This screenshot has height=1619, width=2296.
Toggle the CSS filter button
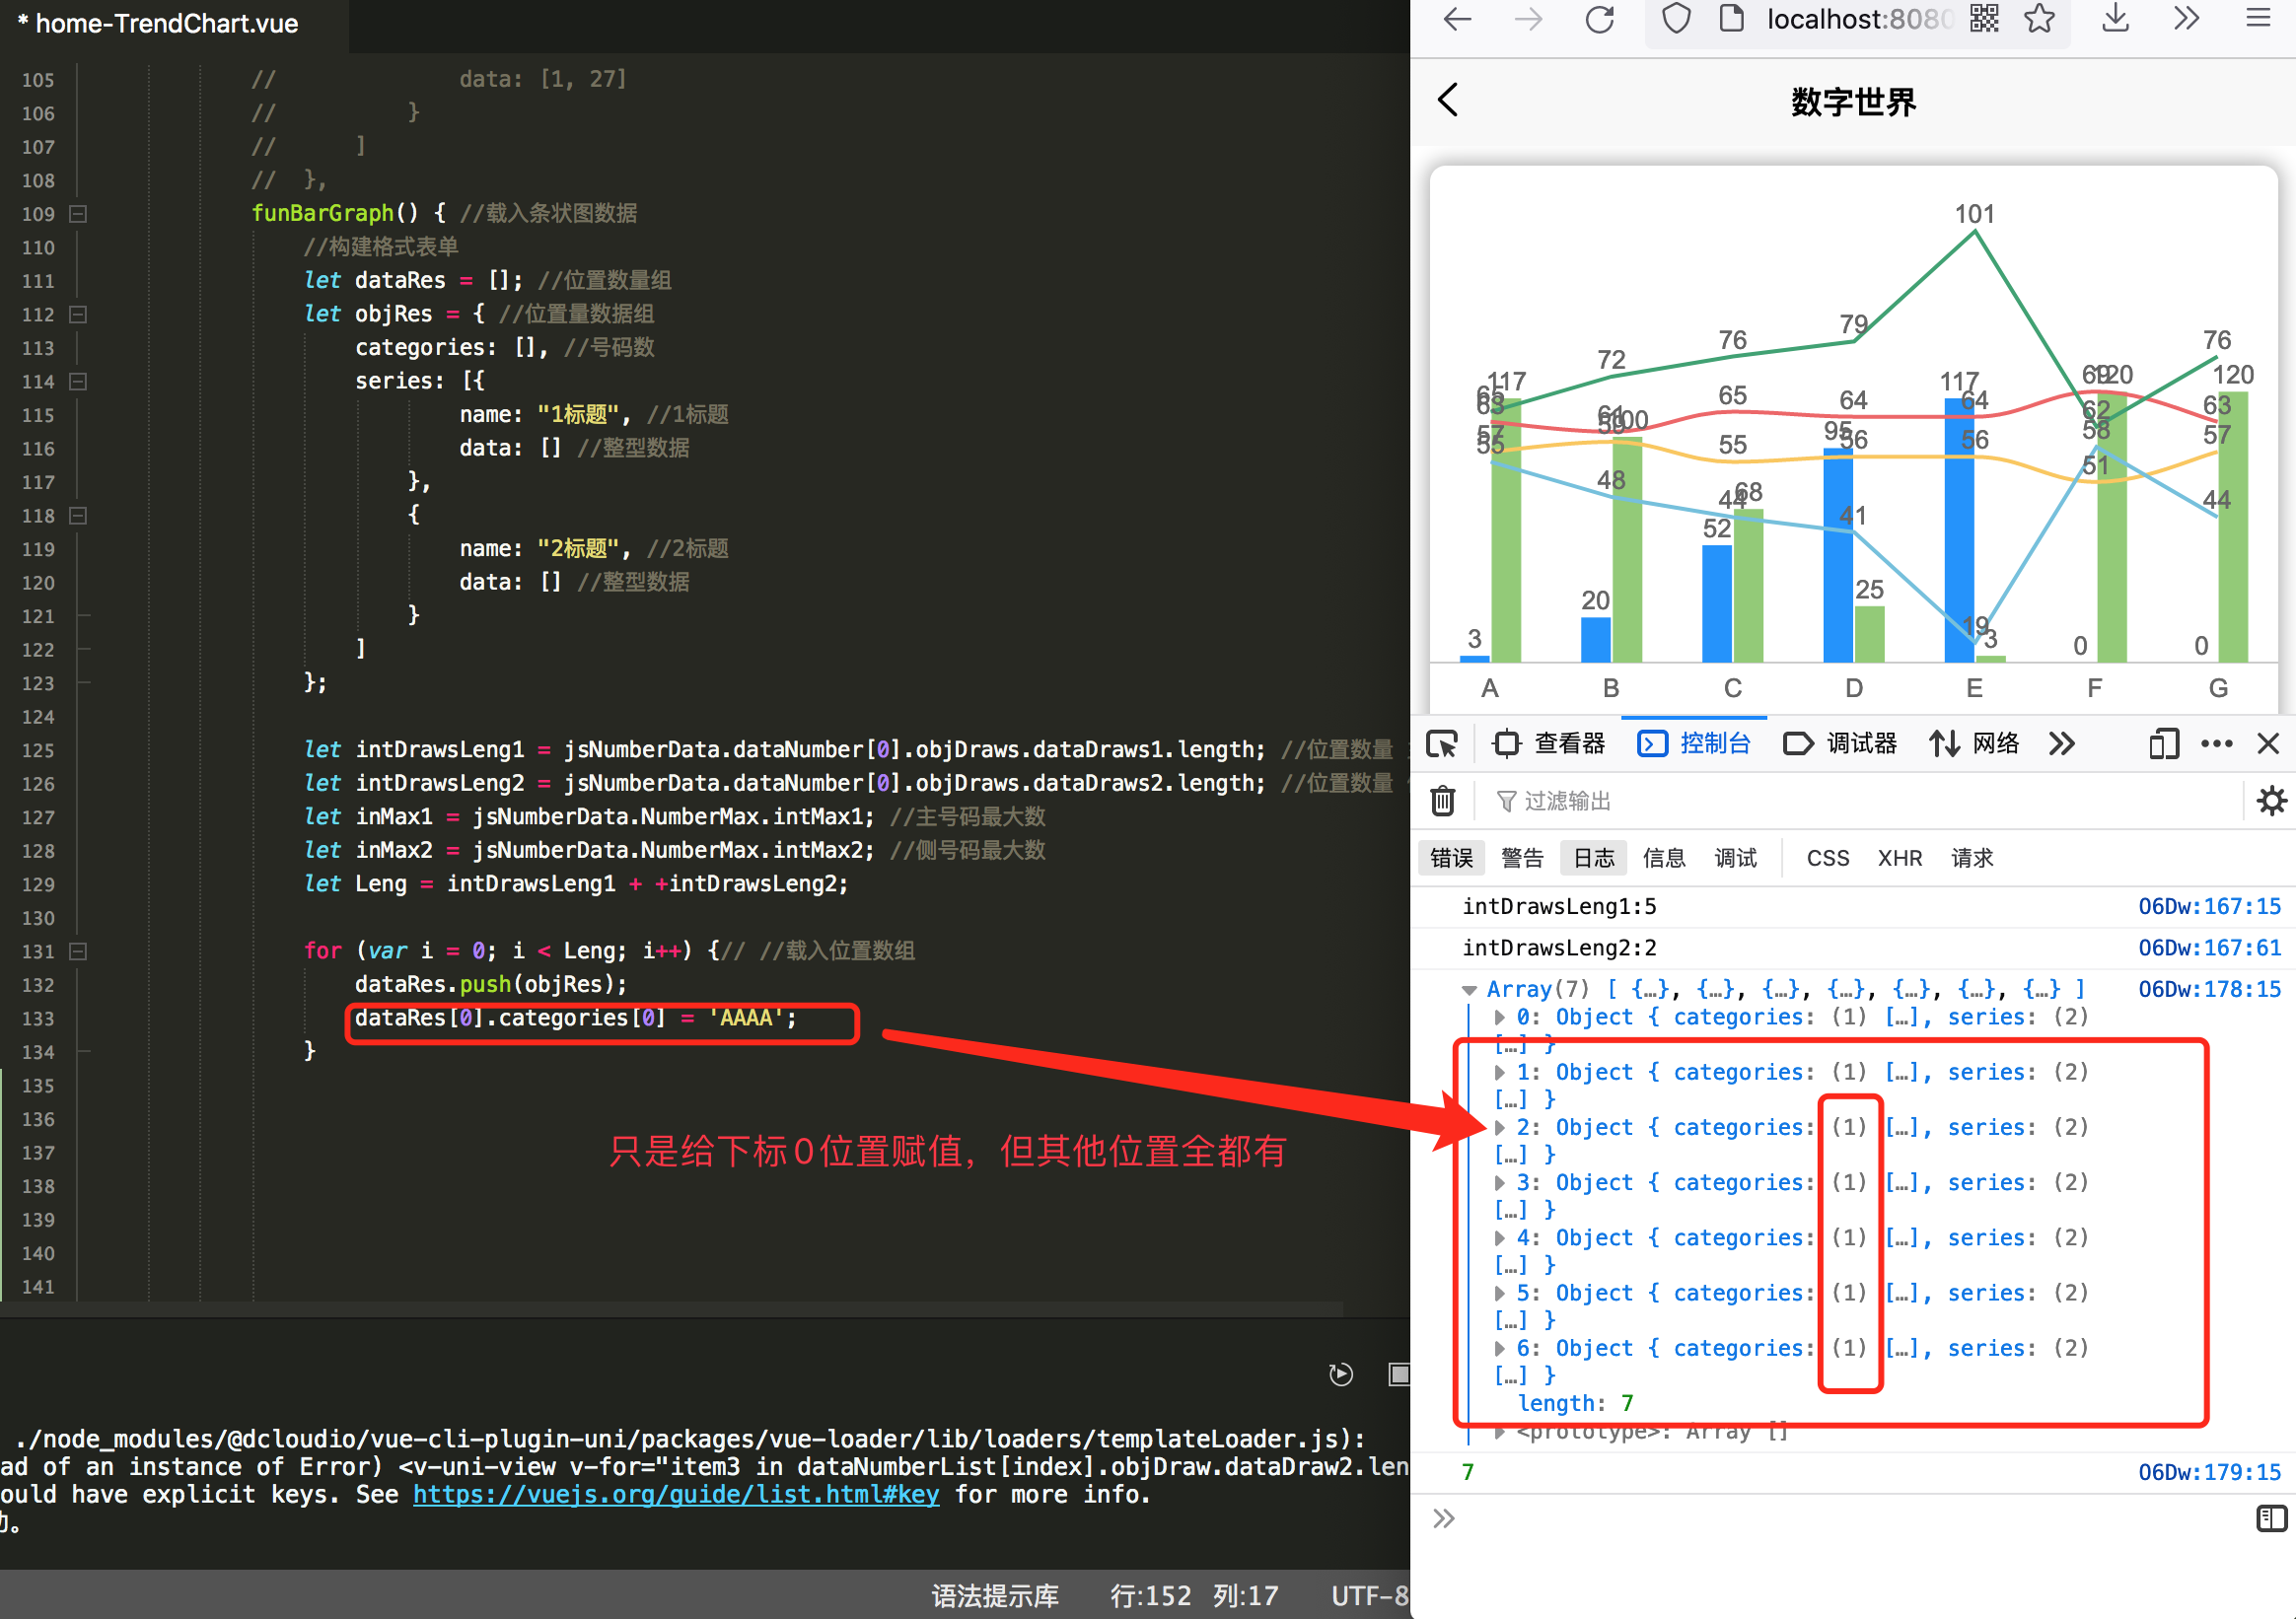tap(1828, 858)
